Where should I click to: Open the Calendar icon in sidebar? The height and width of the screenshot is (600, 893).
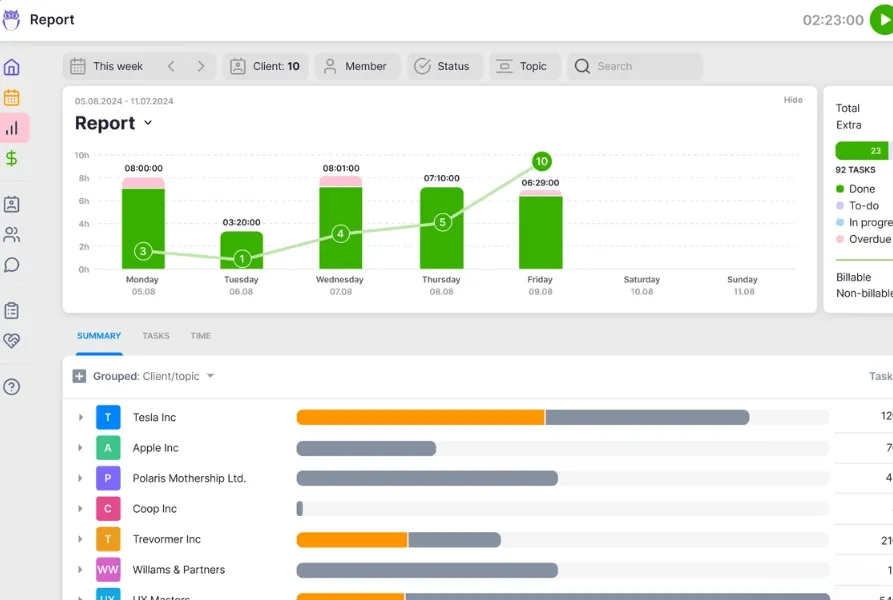tap(11, 98)
